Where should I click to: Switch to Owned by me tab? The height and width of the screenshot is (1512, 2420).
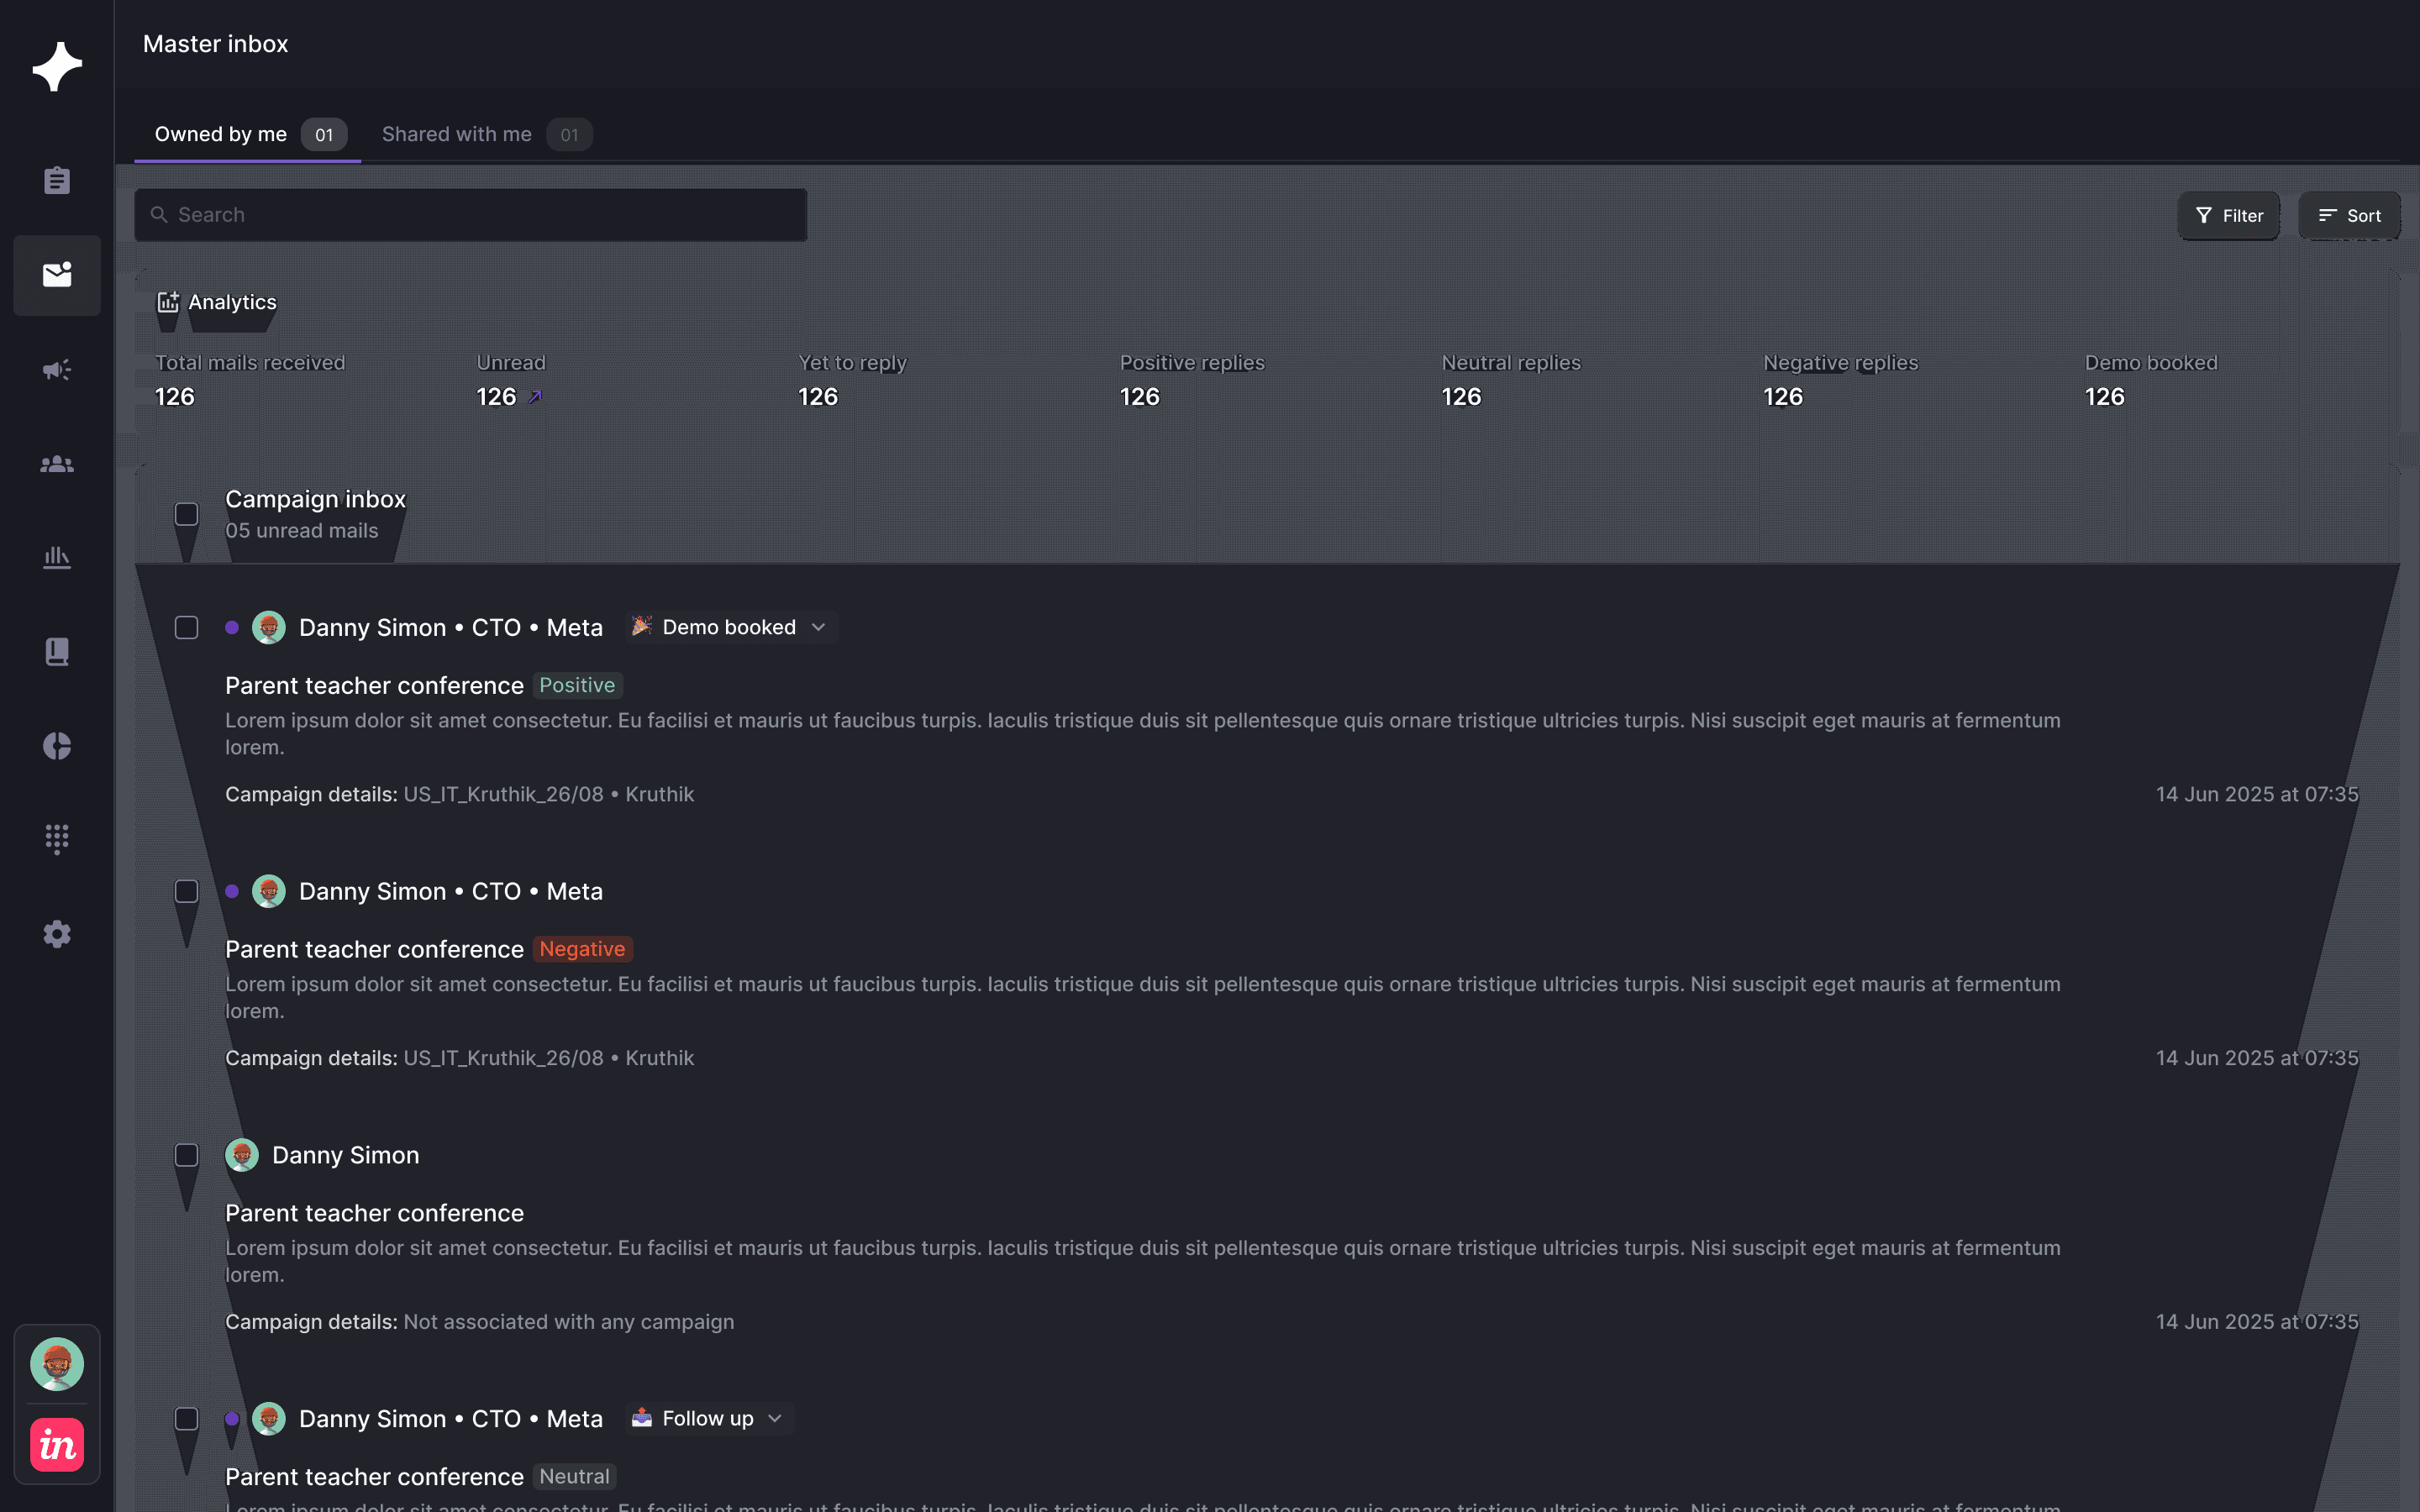[x=248, y=135]
